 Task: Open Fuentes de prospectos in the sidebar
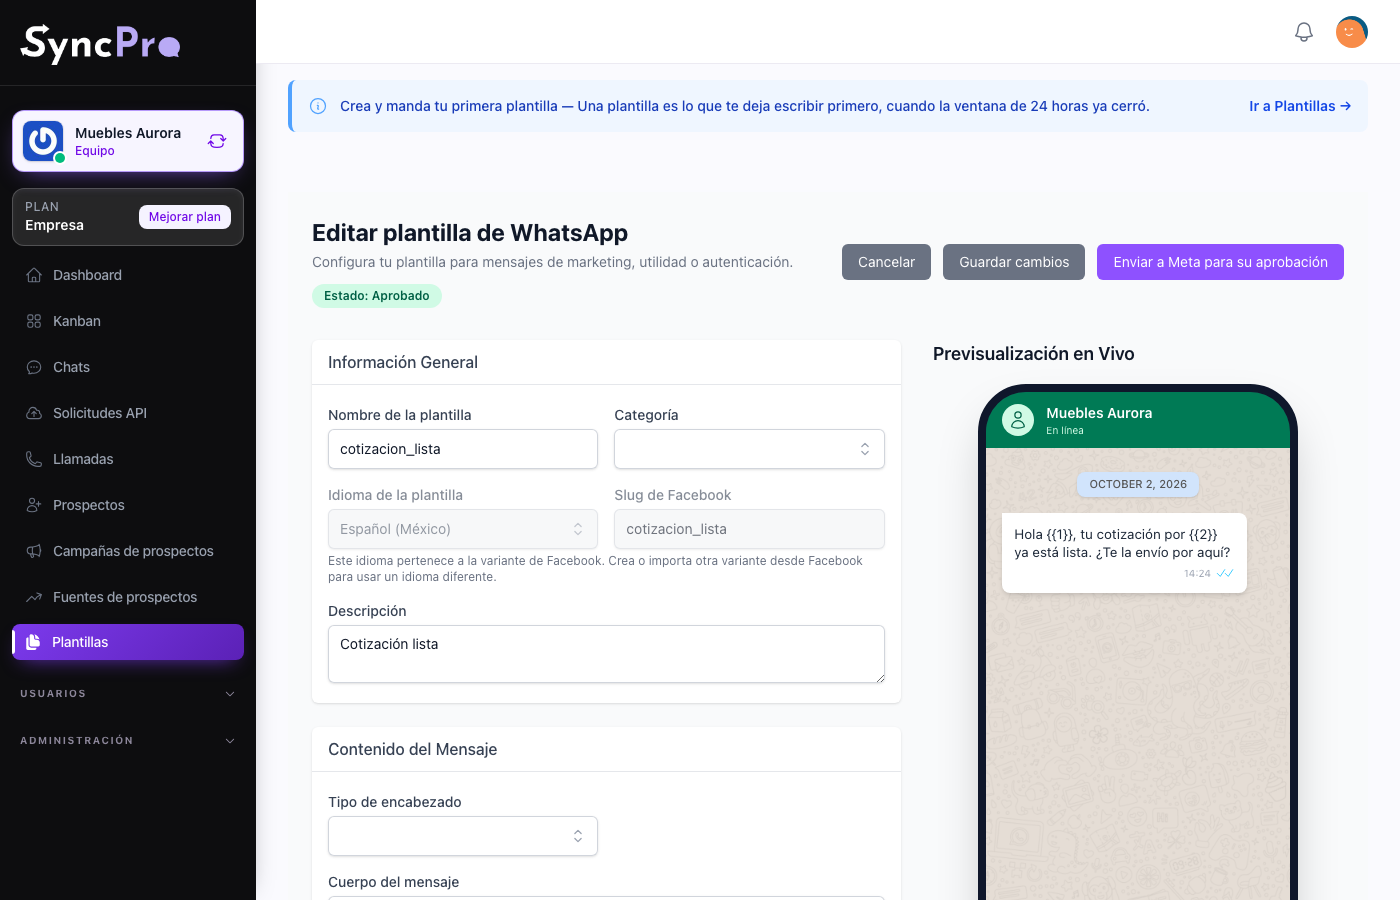pyautogui.click(x=128, y=597)
